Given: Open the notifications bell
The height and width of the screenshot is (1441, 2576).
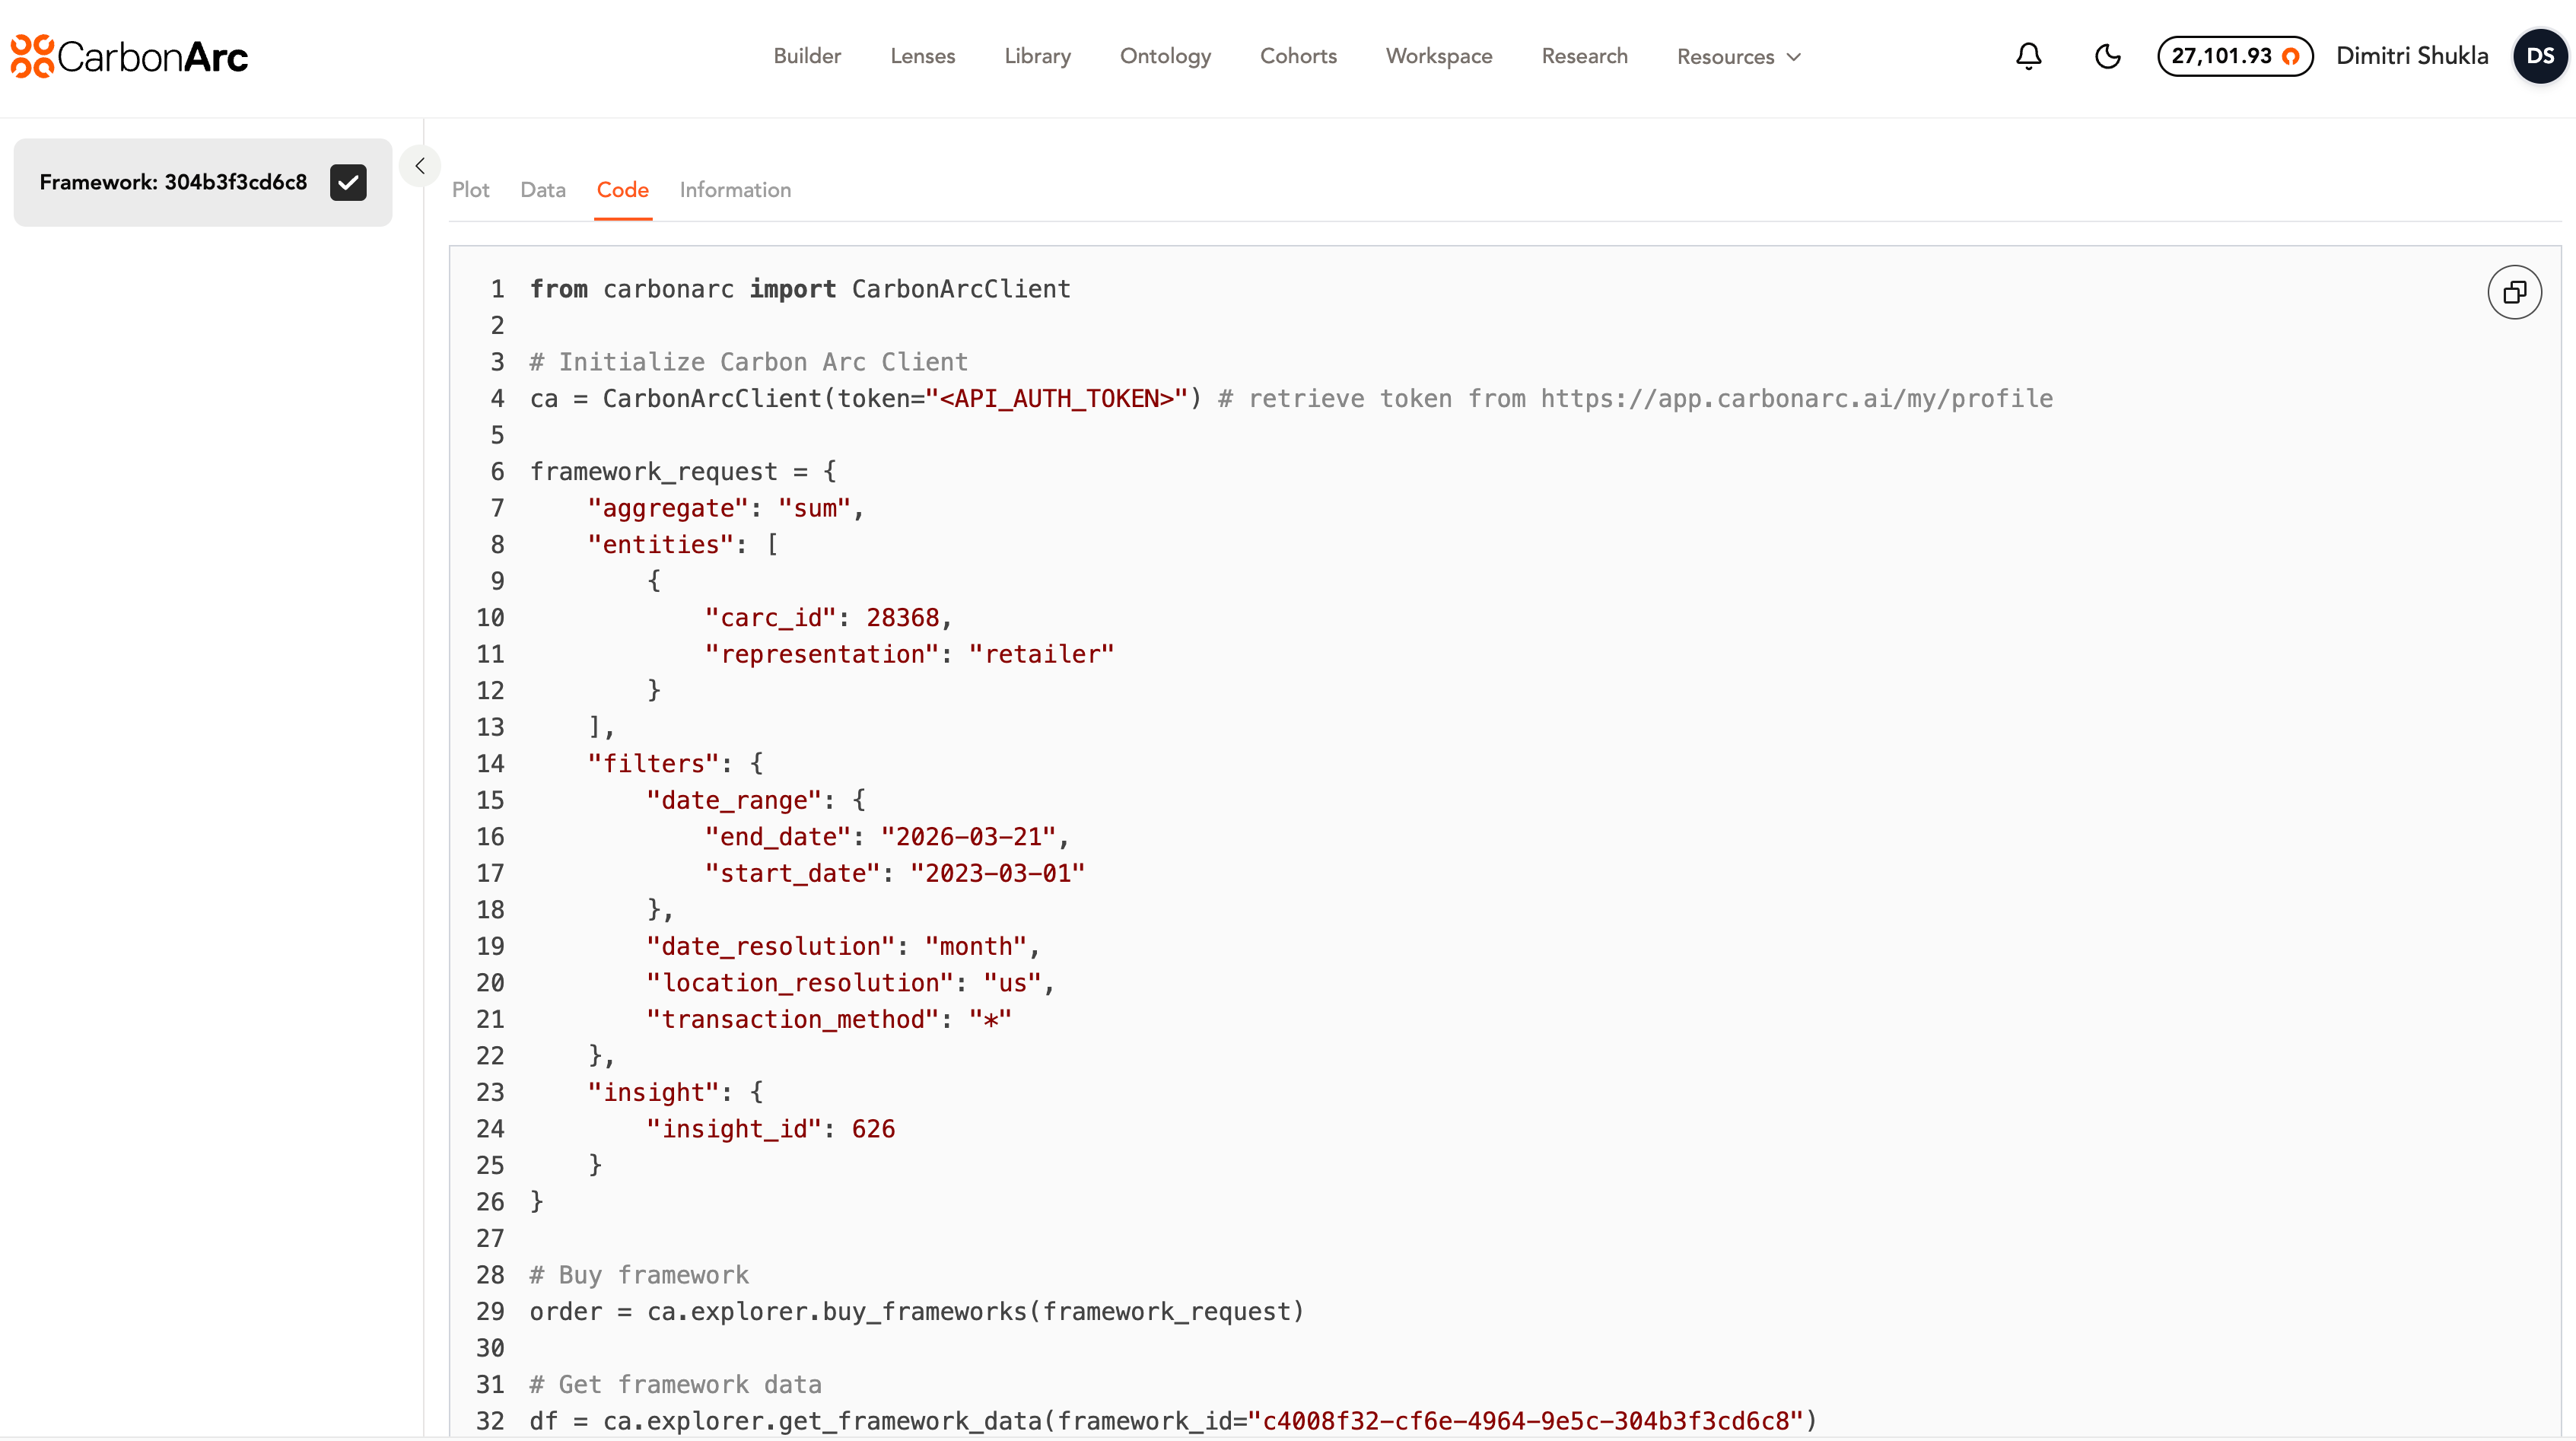Looking at the screenshot, I should (2028, 56).
